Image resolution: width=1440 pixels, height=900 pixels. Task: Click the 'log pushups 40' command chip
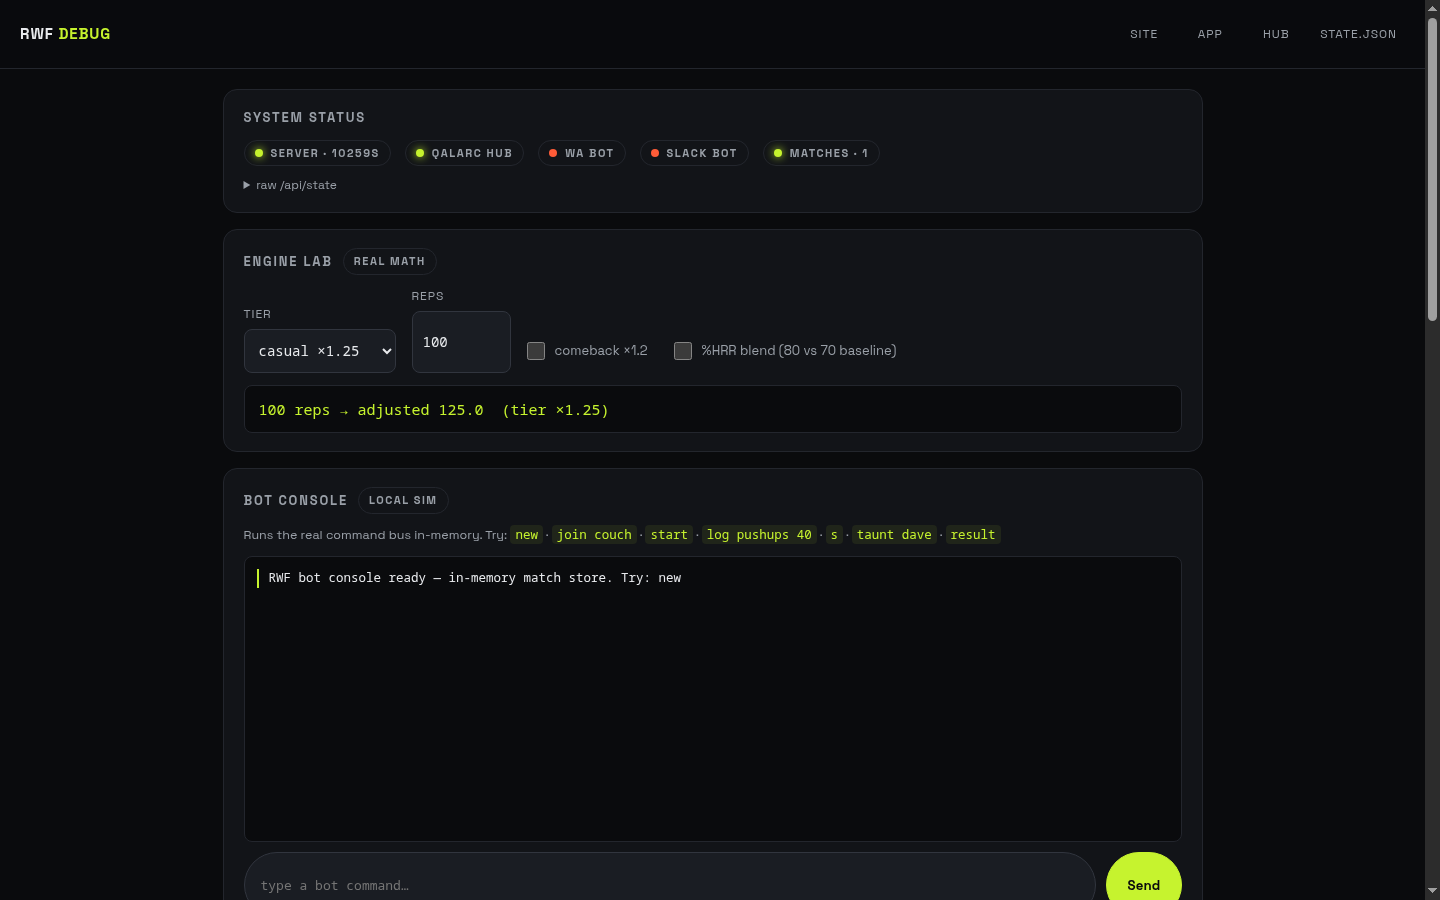(759, 535)
